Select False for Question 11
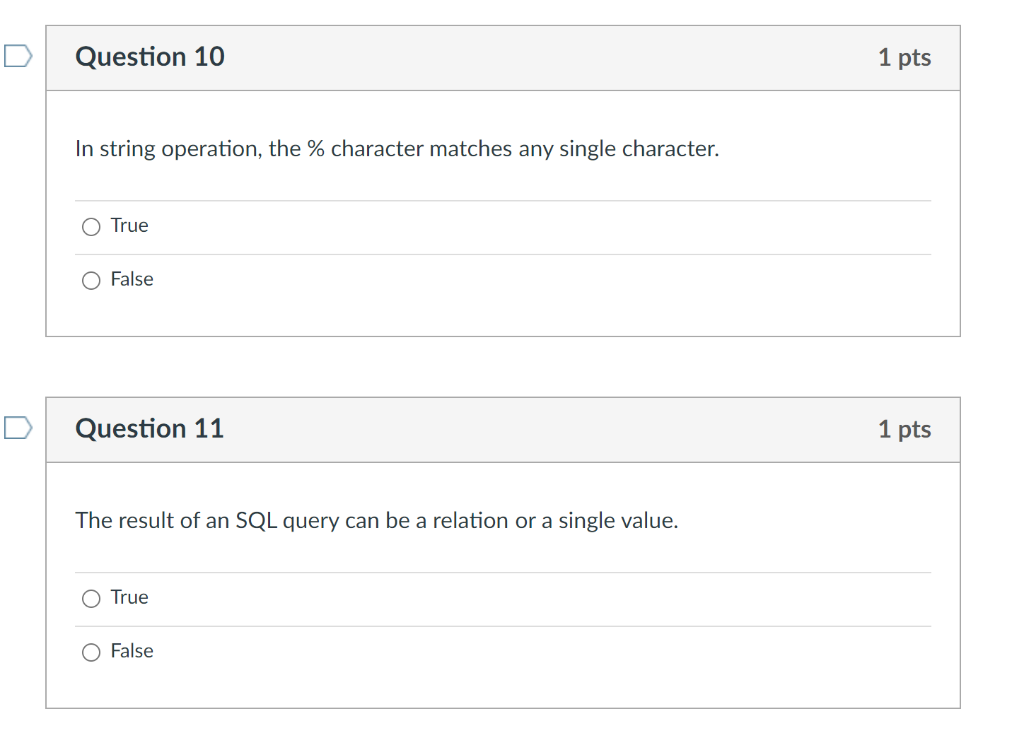 [90, 651]
